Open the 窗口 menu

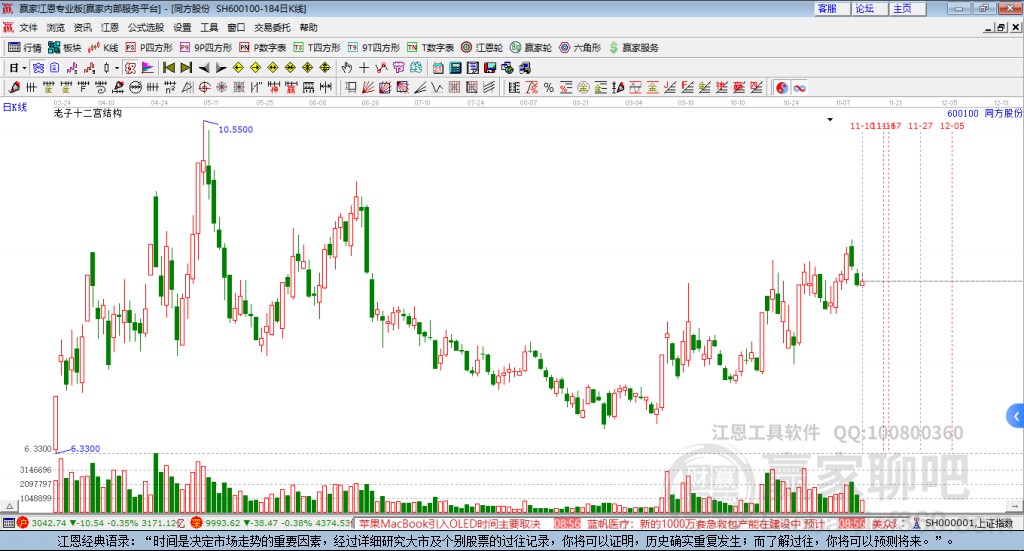[x=236, y=27]
